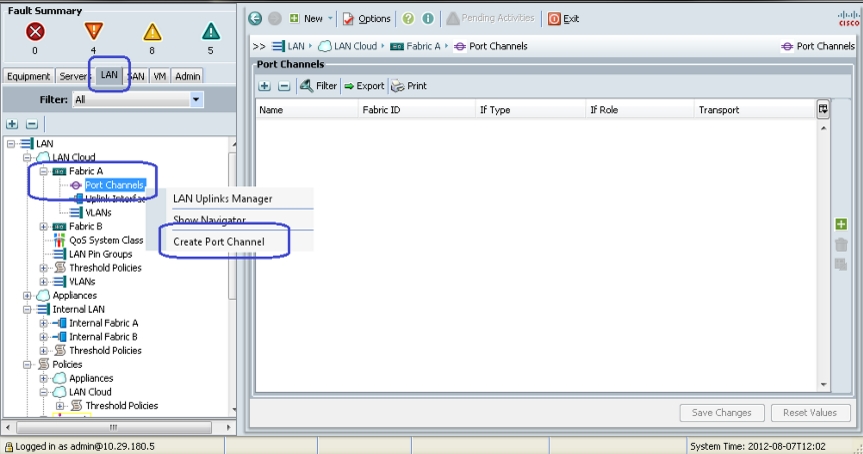Screen dimensions: 863x454
Task: Switch to the Admin tab
Action: [x=187, y=76]
